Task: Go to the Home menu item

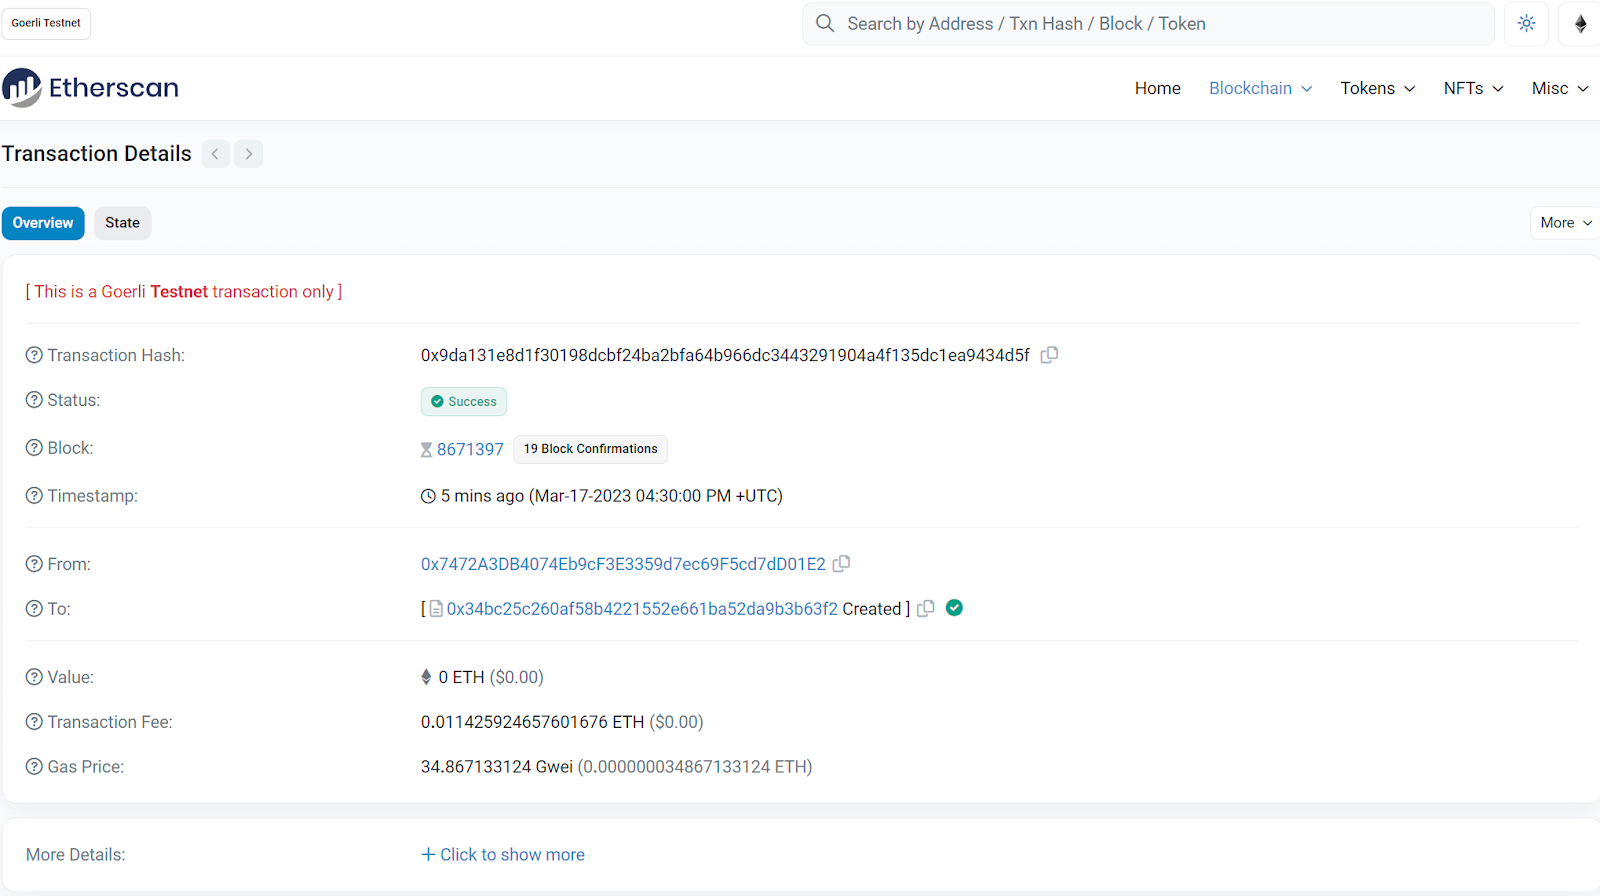Action: [1158, 88]
